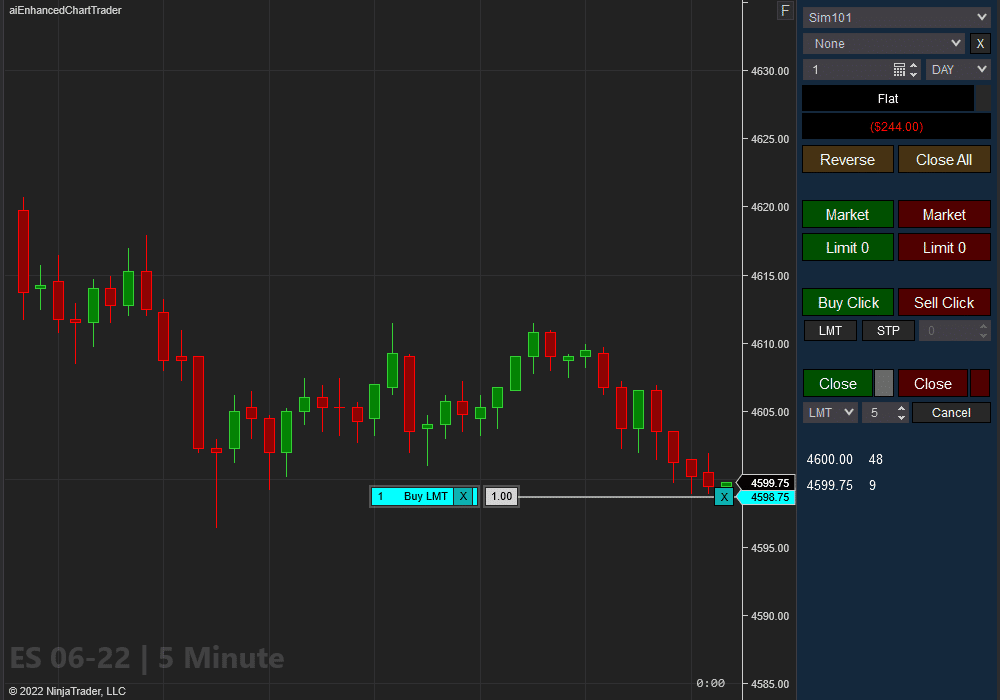This screenshot has width=1000, height=700.
Task: Open the Sim101 account dropdown
Action: (896, 17)
